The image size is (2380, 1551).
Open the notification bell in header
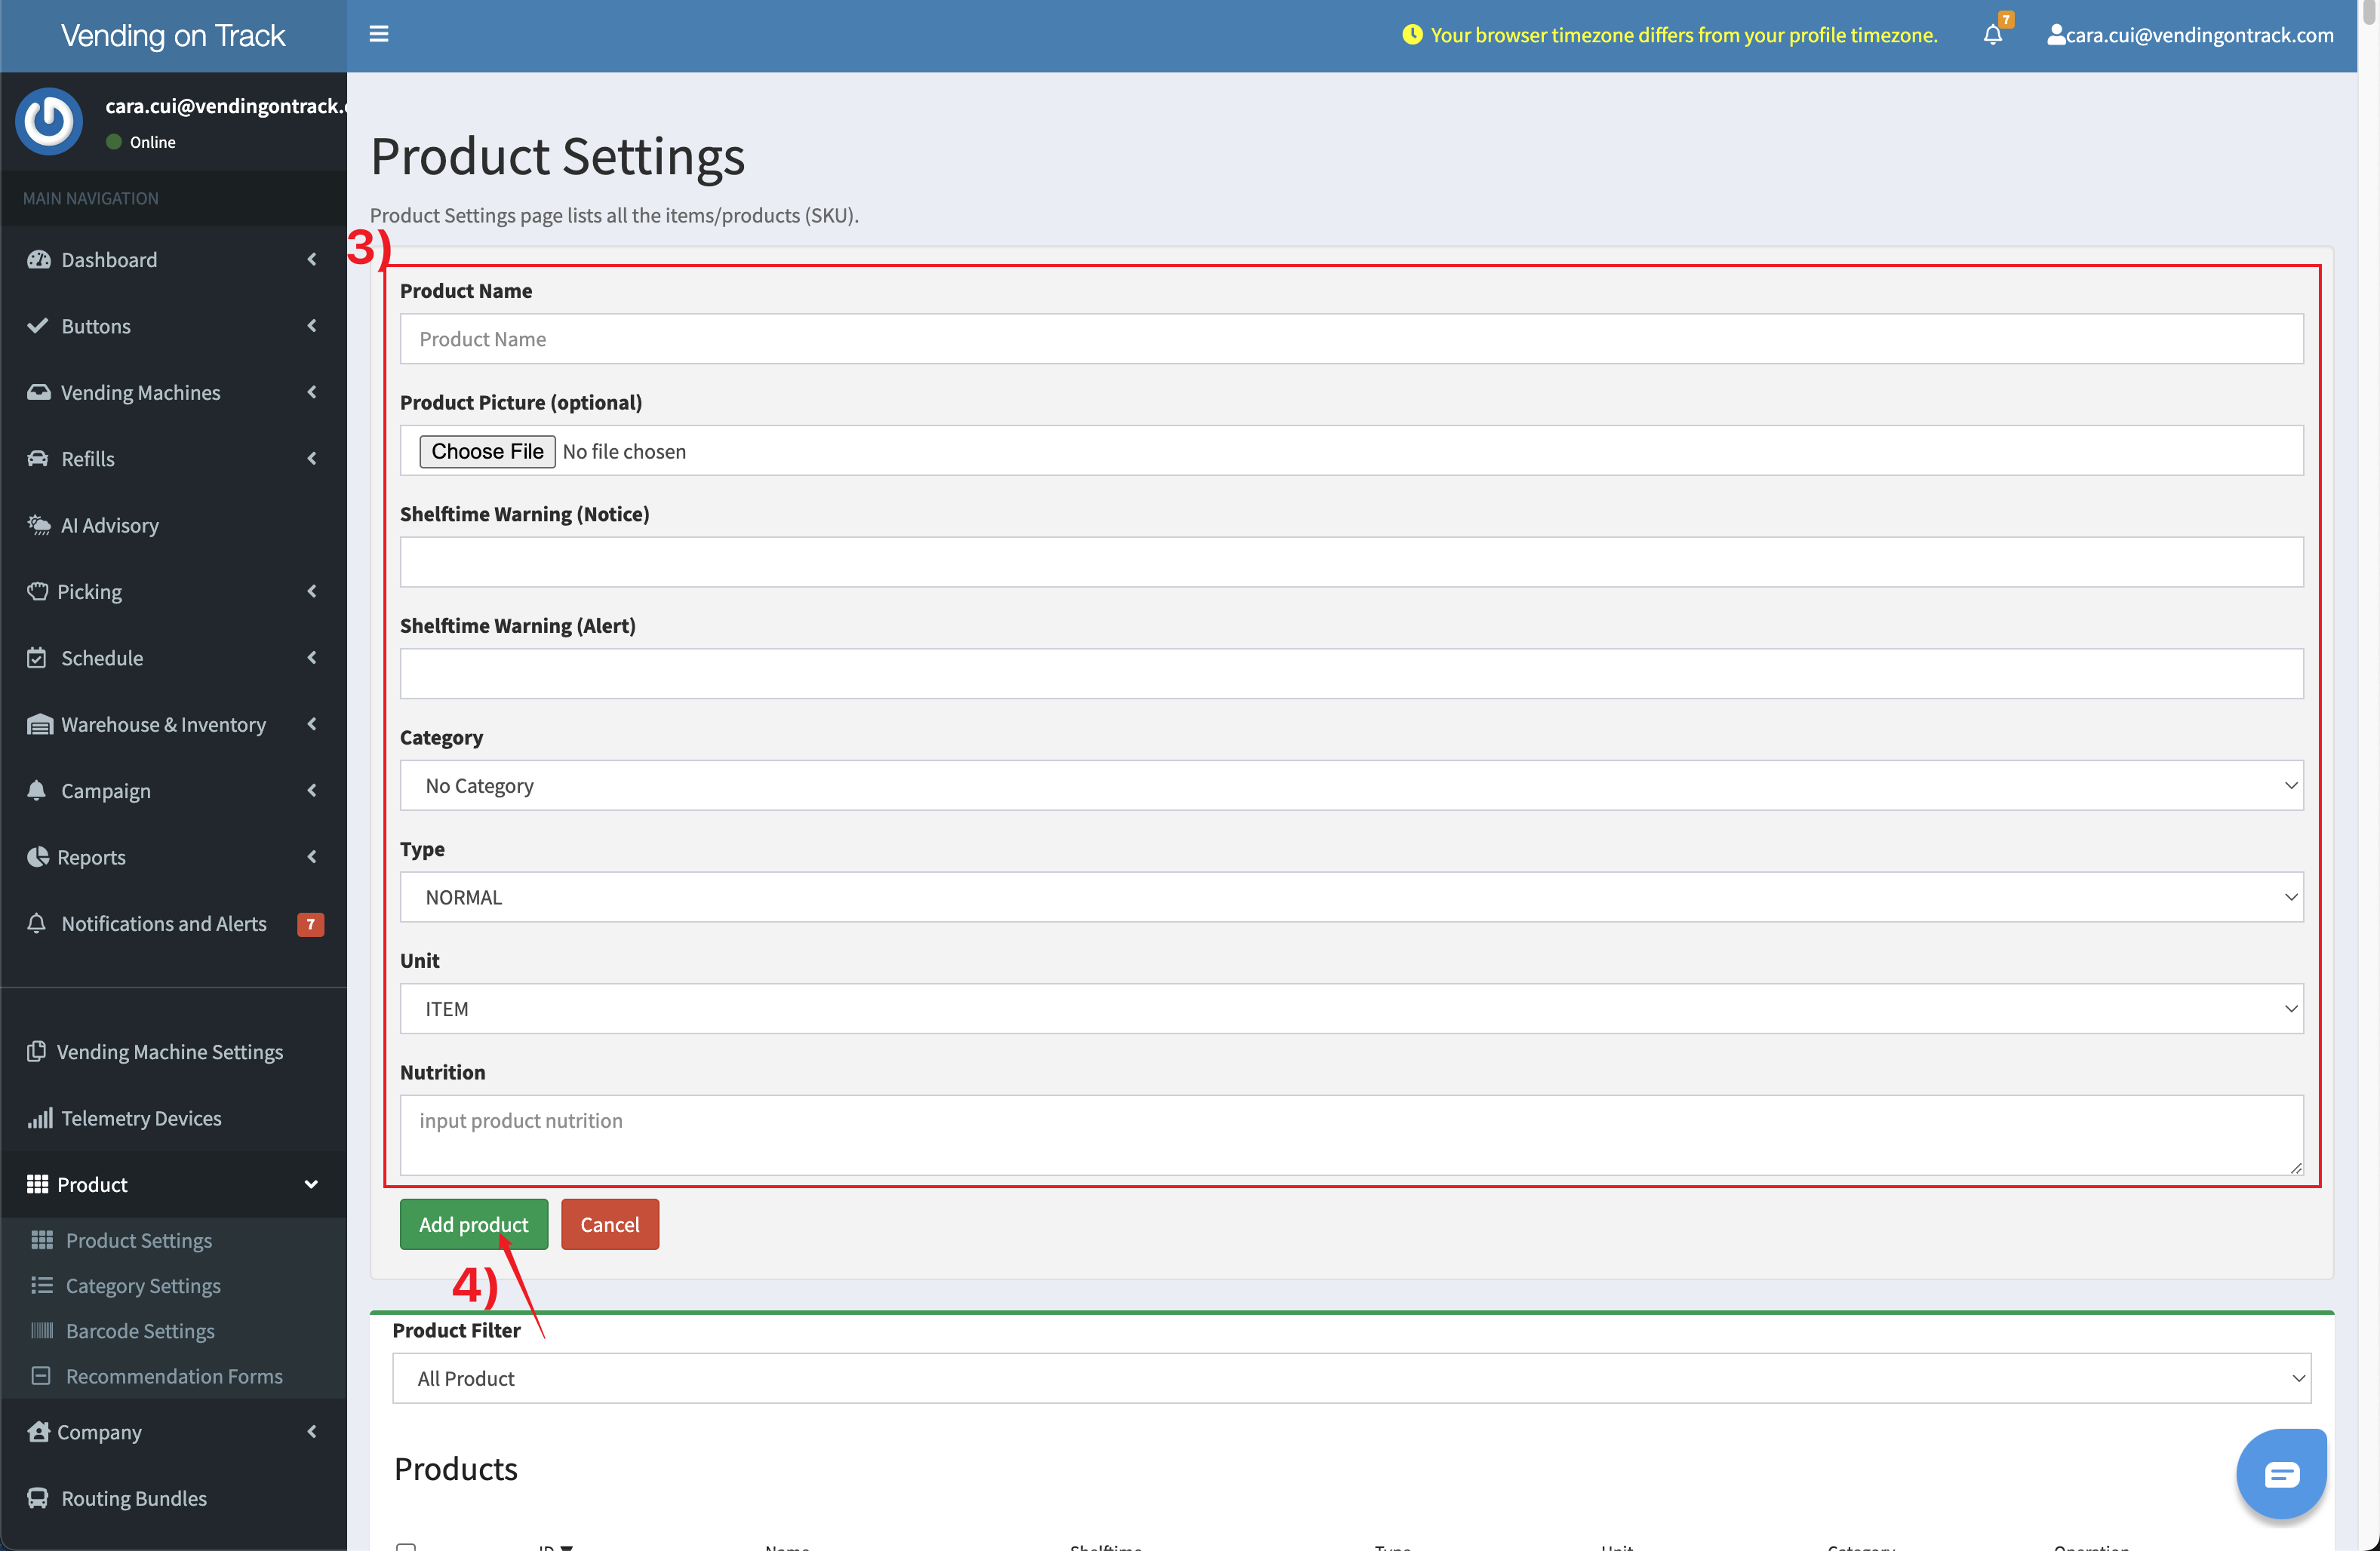(x=1992, y=35)
